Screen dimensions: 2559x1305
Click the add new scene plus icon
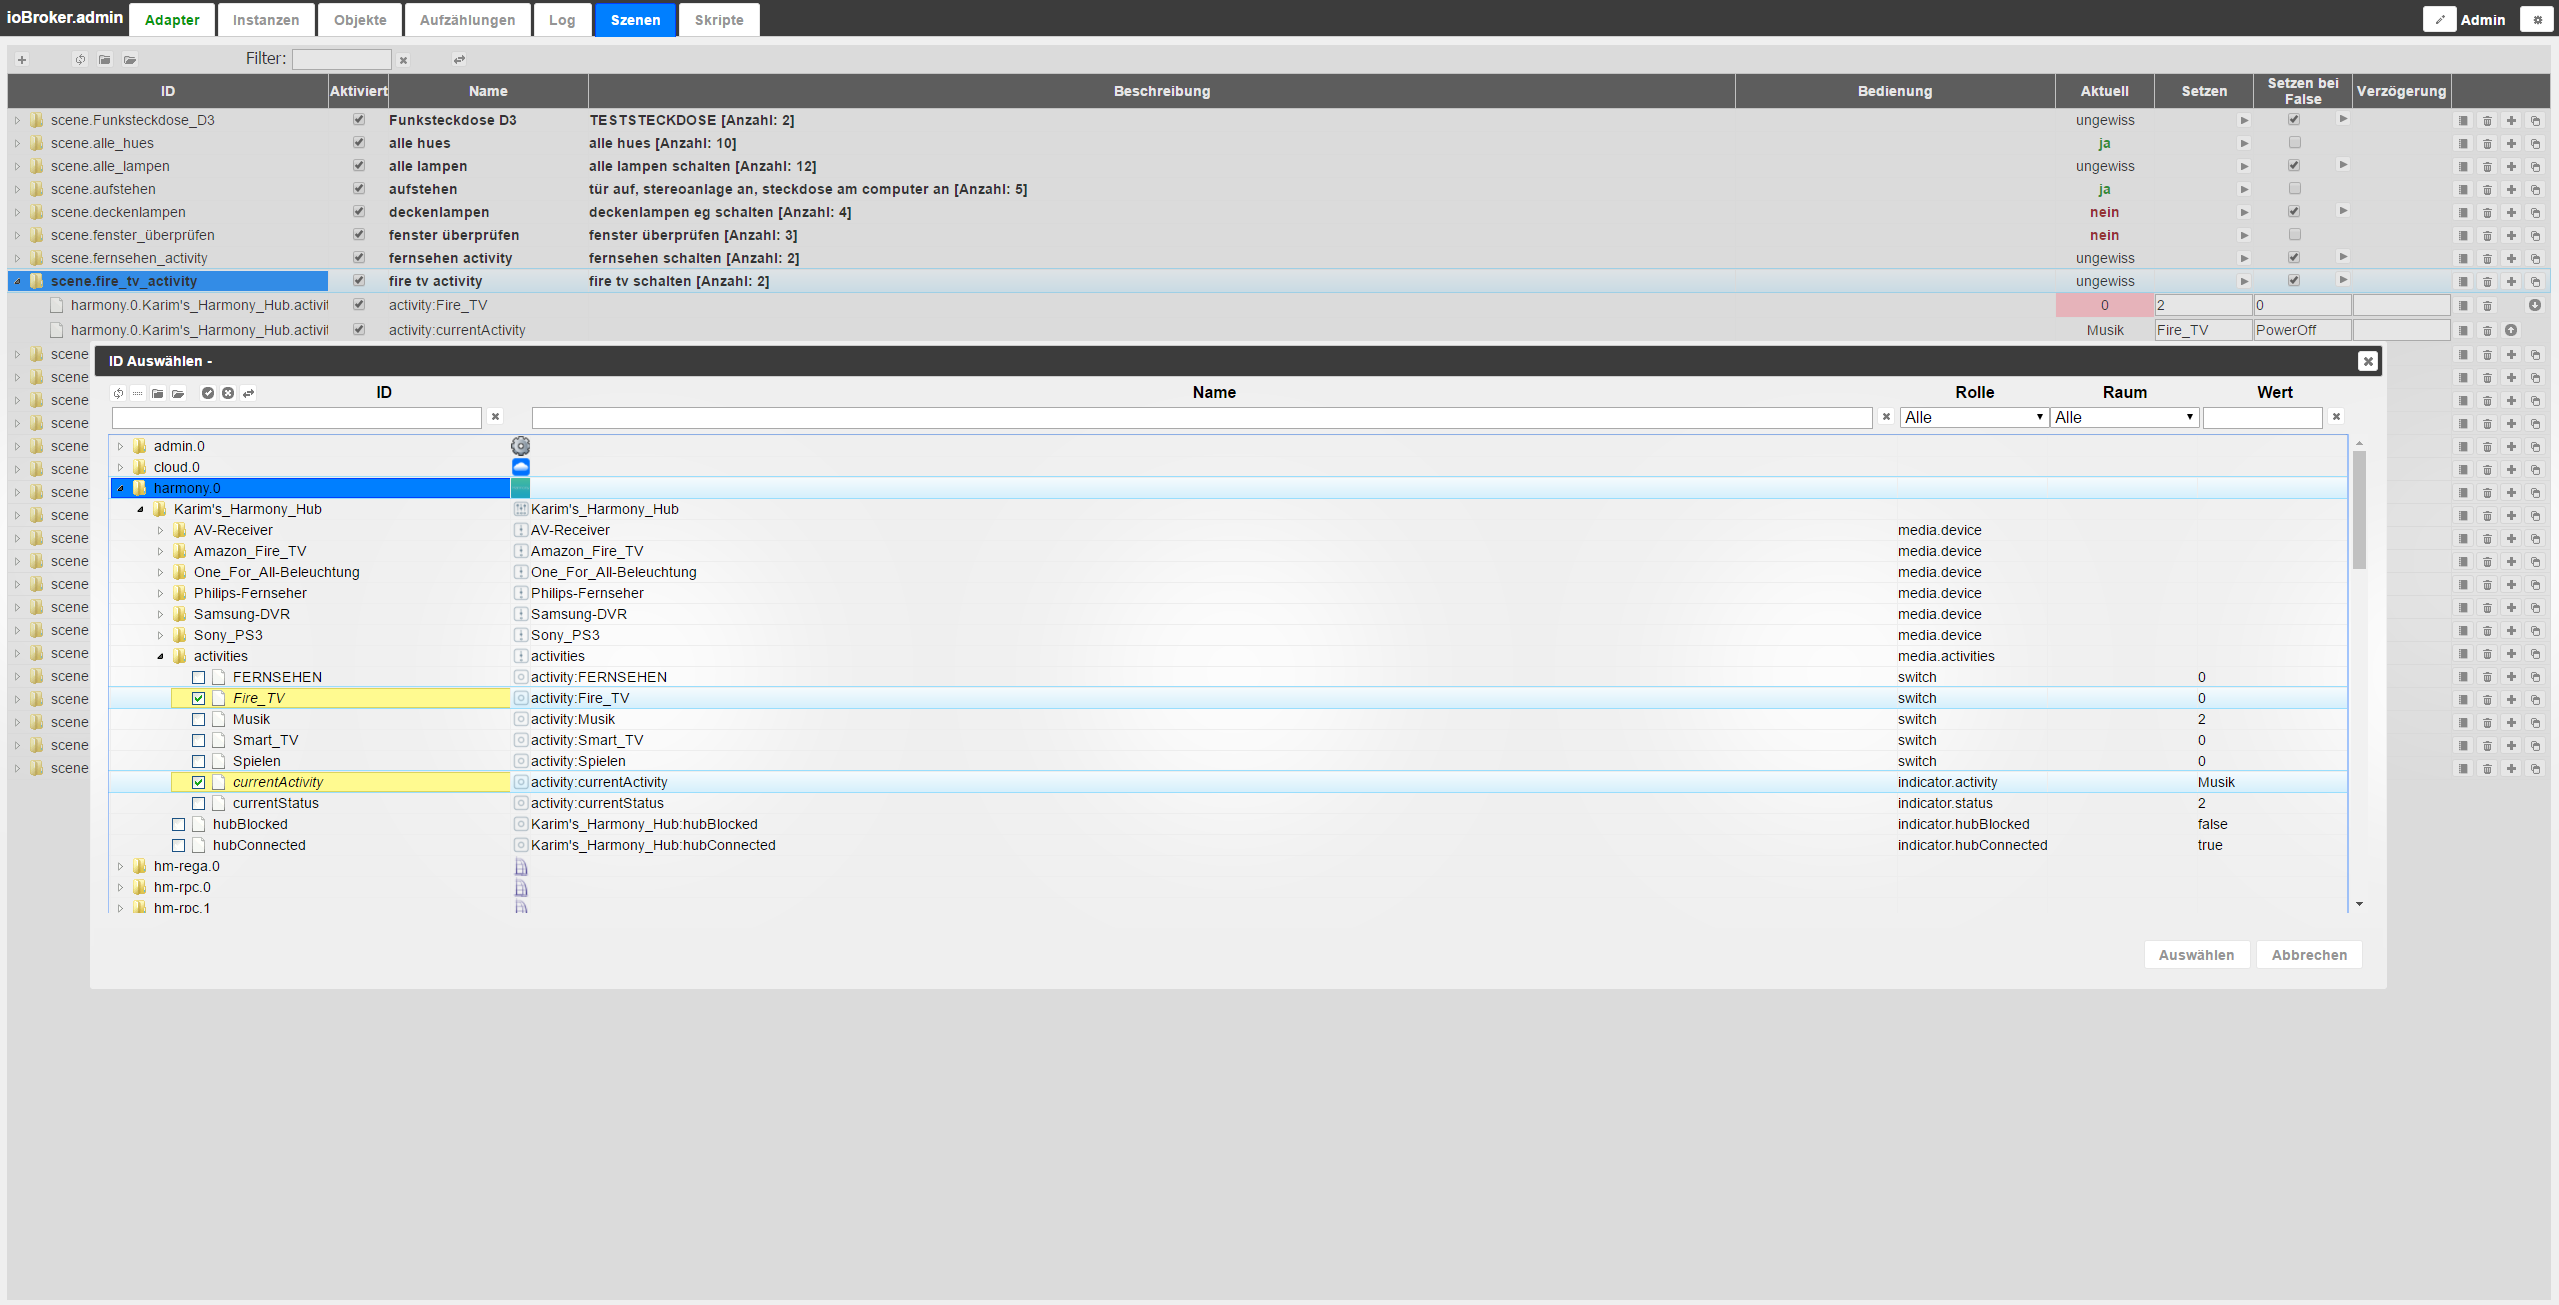click(x=22, y=60)
